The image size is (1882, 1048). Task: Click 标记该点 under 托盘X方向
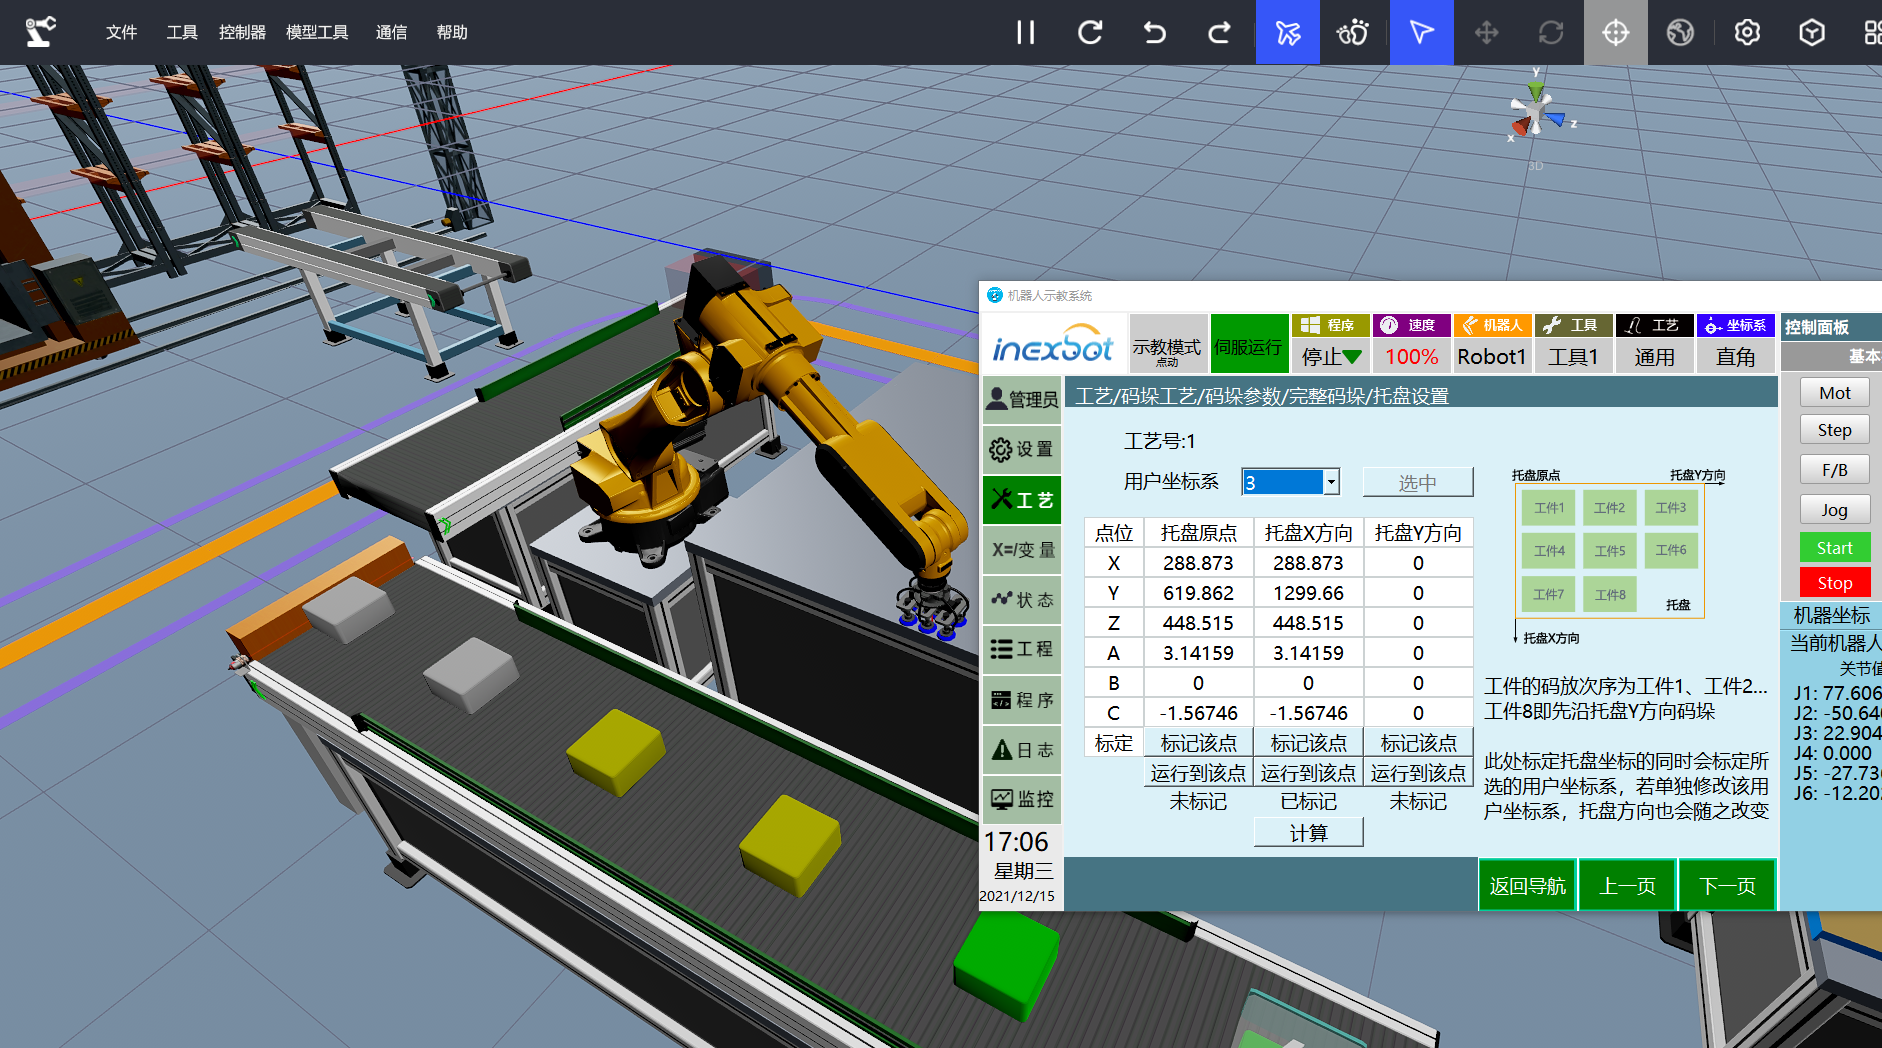[x=1308, y=743]
